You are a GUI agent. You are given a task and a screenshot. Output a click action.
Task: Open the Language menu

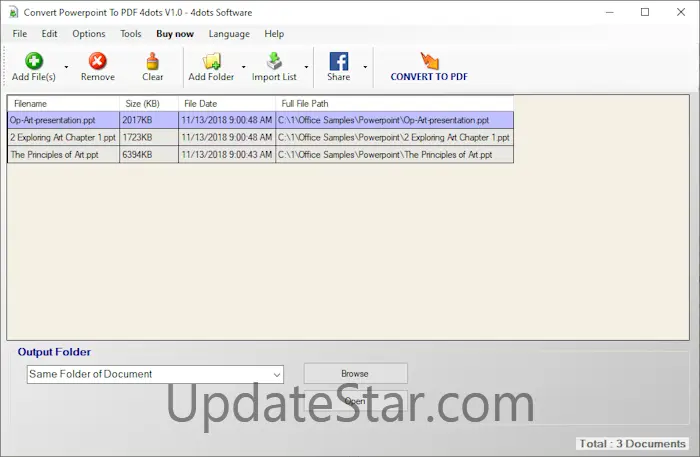click(229, 34)
